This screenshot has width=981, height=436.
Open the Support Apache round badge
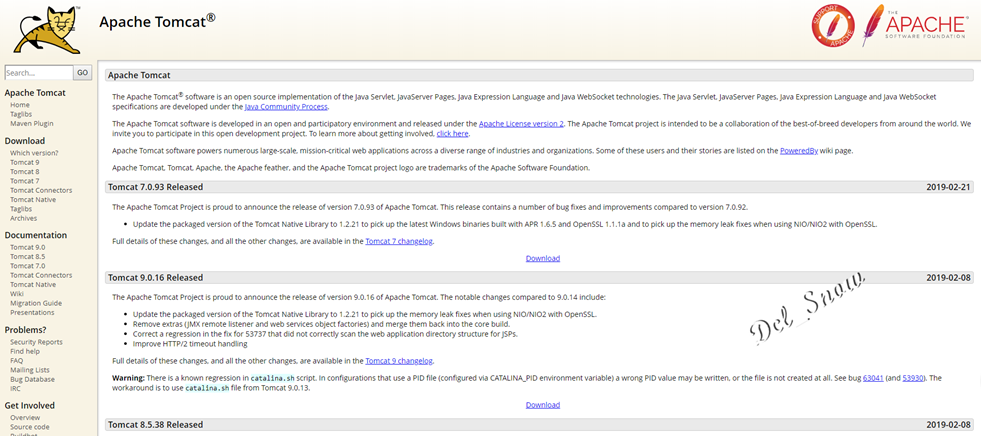(x=833, y=26)
